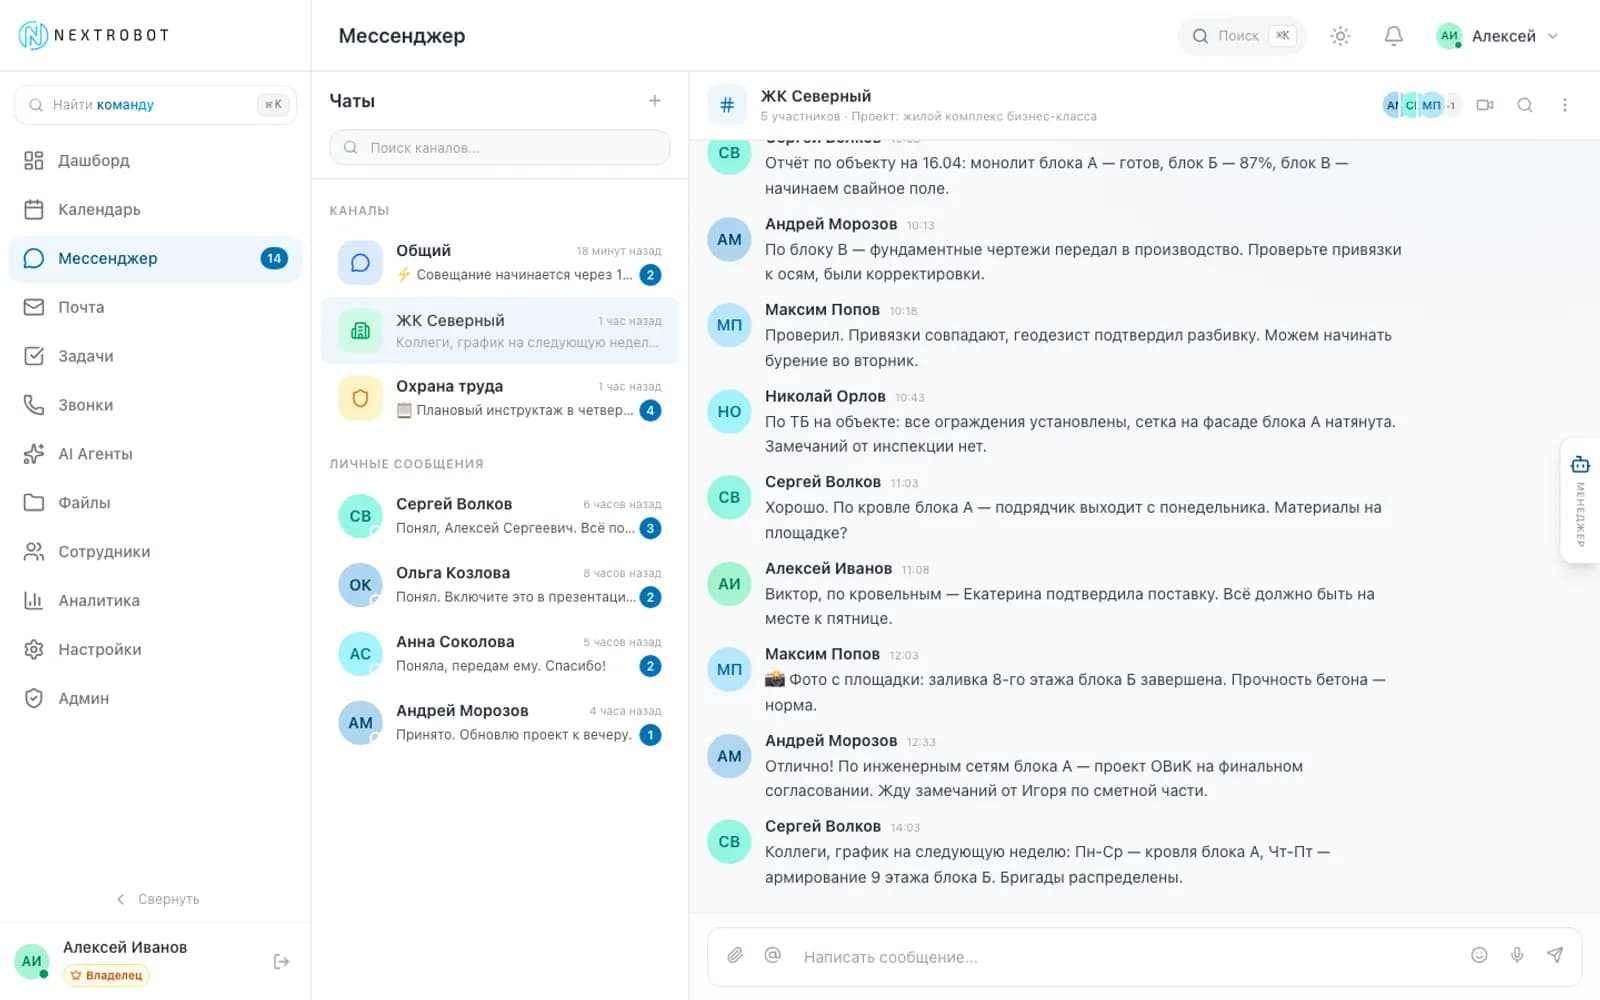Toggle the light/dark theme sun icon
Image resolution: width=1600 pixels, height=1000 pixels.
(x=1340, y=36)
